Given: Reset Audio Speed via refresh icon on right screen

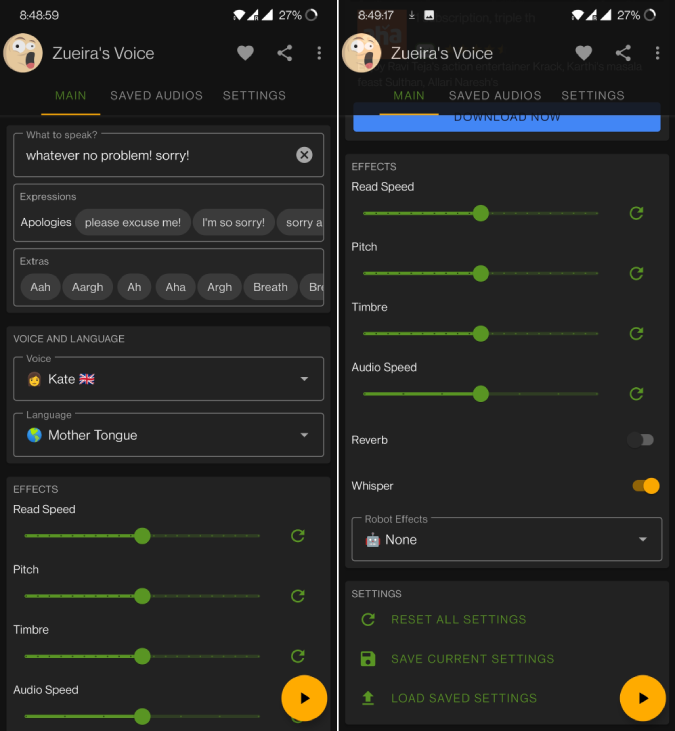Looking at the screenshot, I should 636,394.
